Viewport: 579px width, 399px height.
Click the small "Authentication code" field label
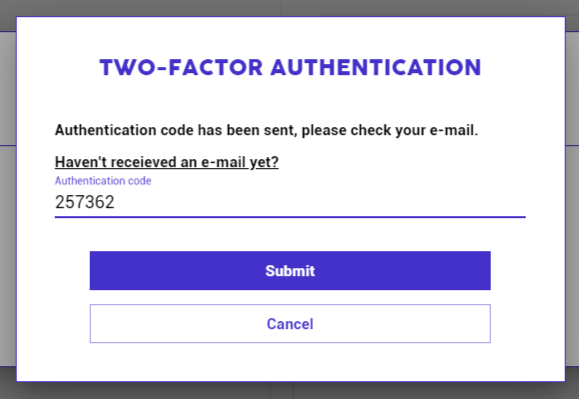[103, 181]
